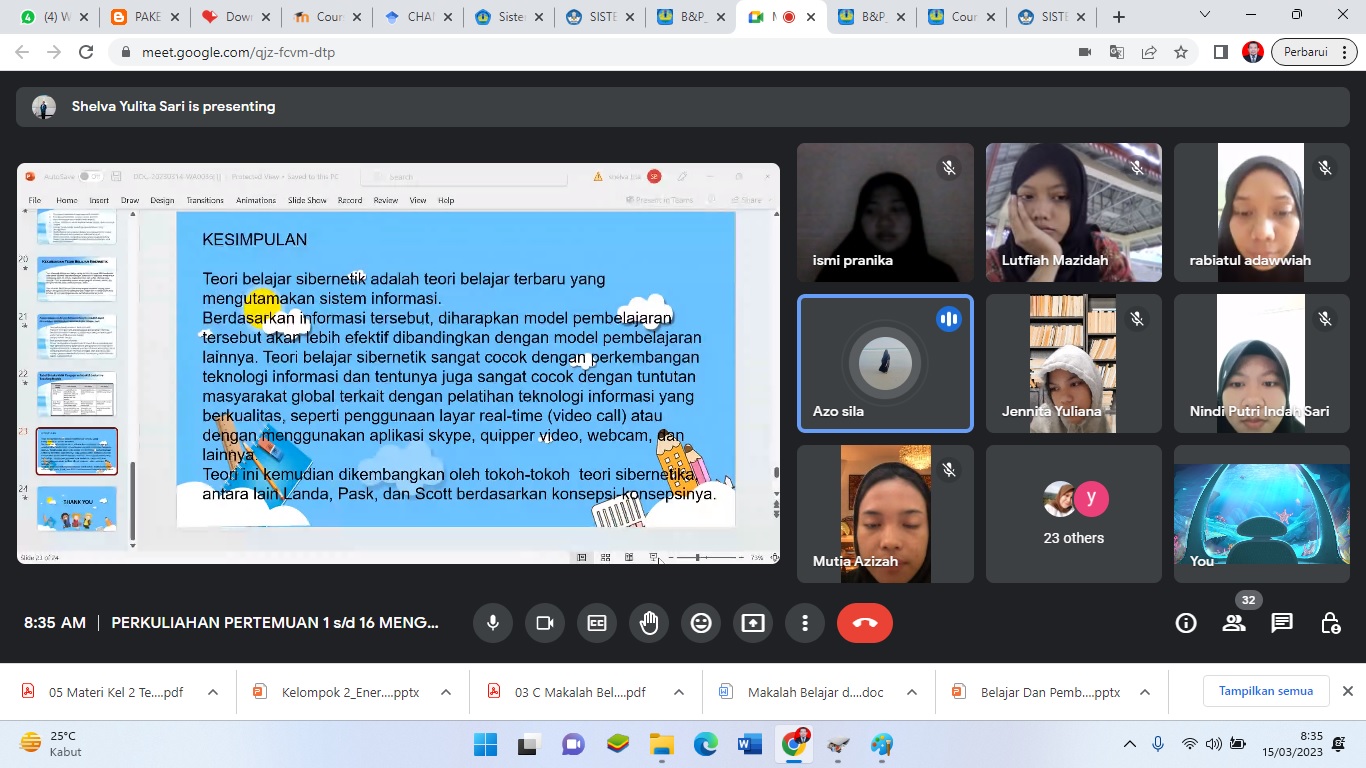1366x768 pixels.
Task: Open host controls lock icon
Action: pos(1330,623)
